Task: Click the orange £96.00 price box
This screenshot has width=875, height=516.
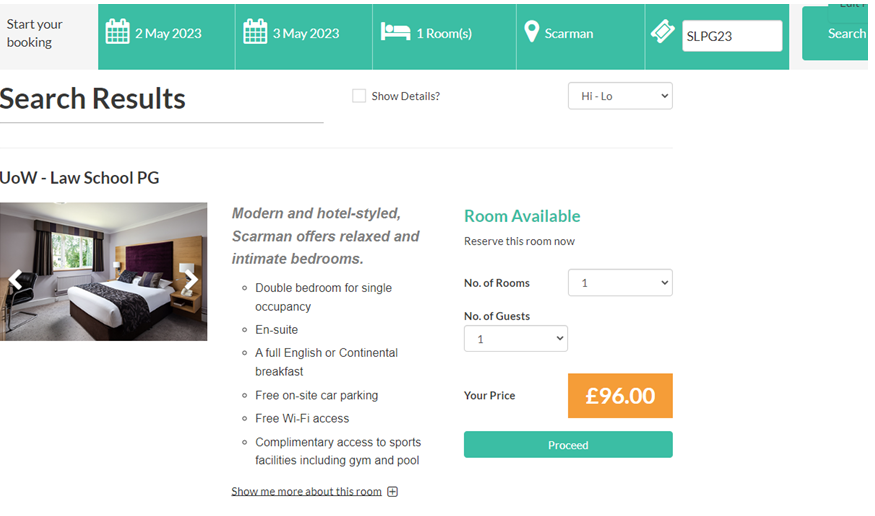Action: point(620,396)
